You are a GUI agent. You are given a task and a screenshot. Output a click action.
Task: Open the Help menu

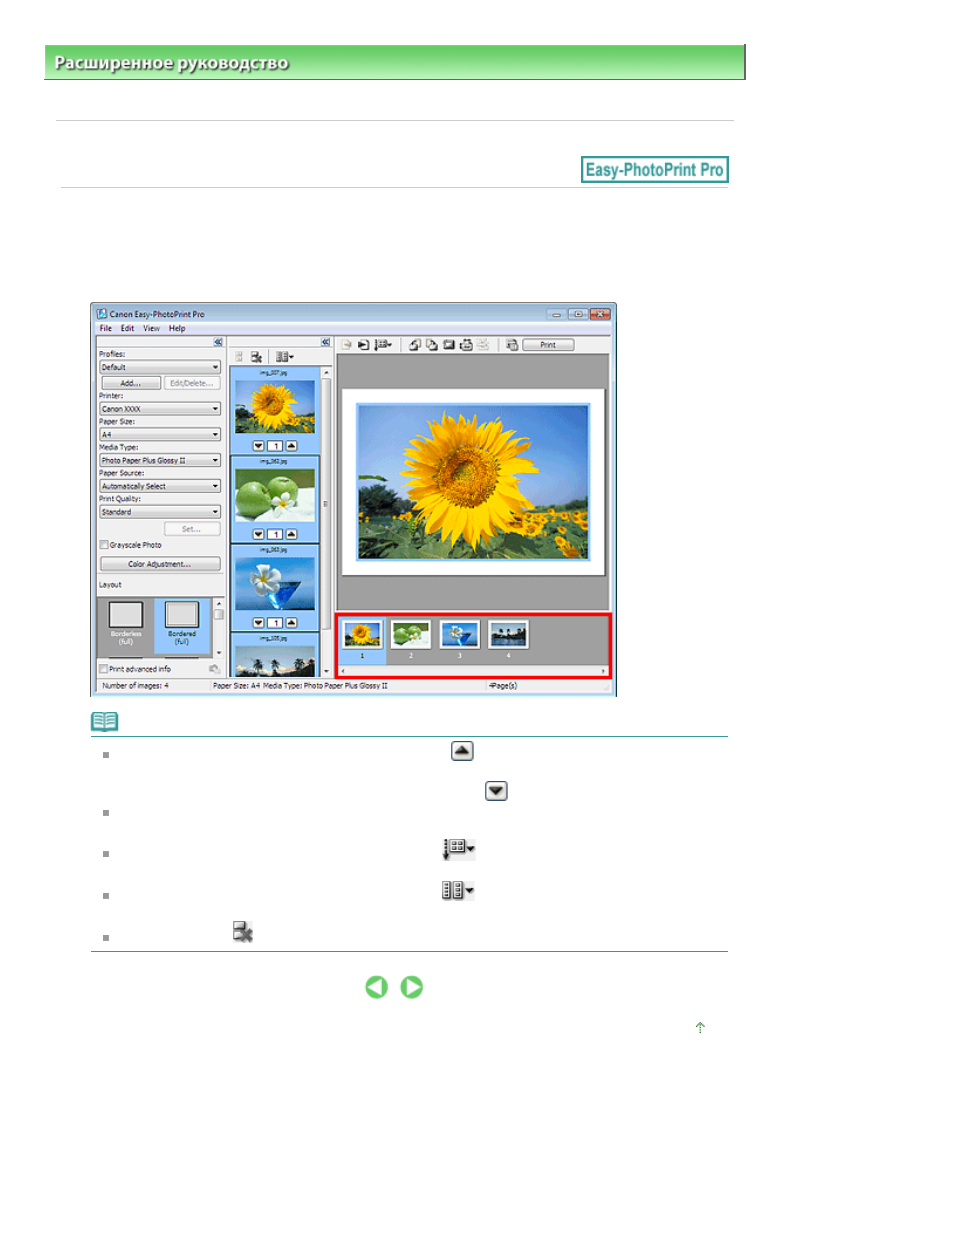pyautogui.click(x=177, y=328)
